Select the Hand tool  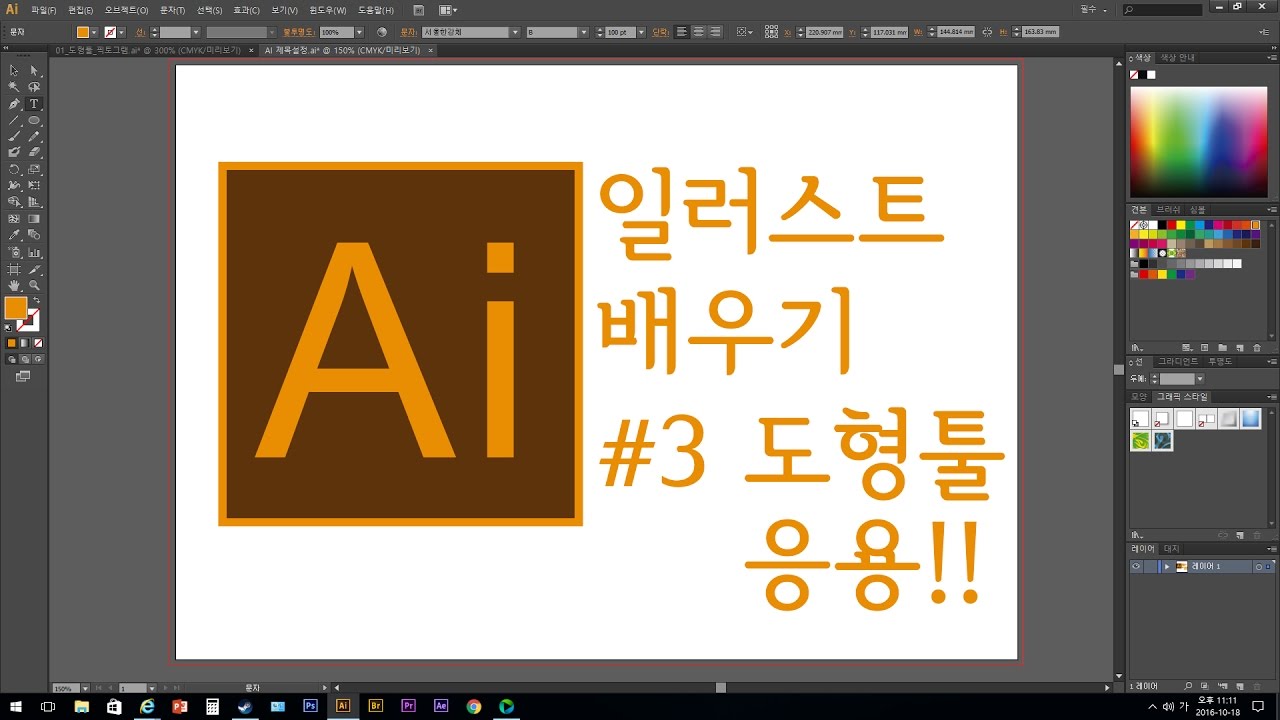click(14, 285)
